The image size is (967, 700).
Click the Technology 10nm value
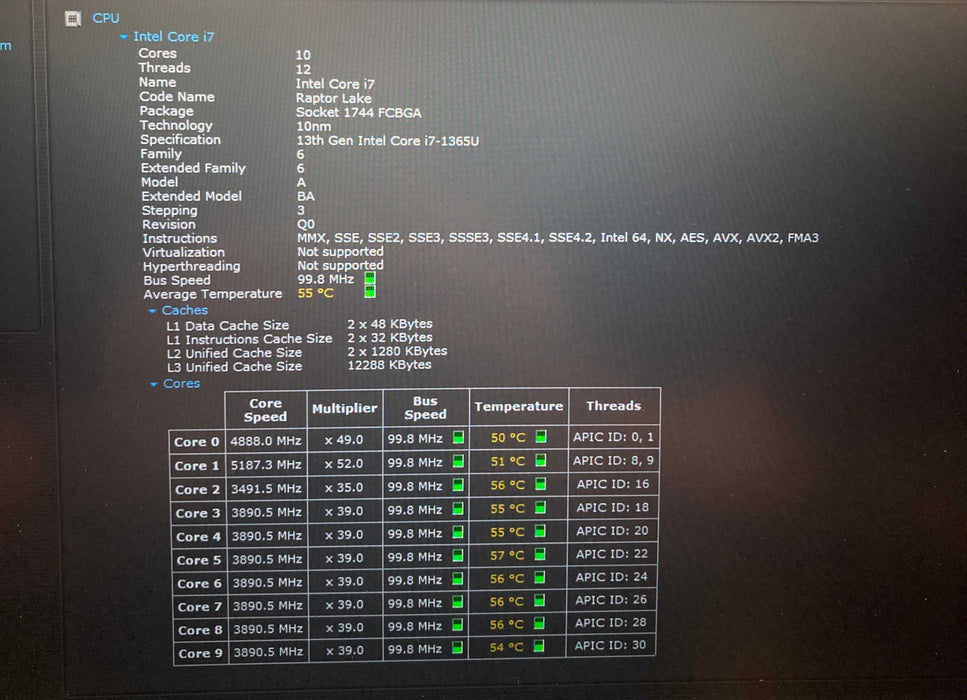pyautogui.click(x=313, y=127)
